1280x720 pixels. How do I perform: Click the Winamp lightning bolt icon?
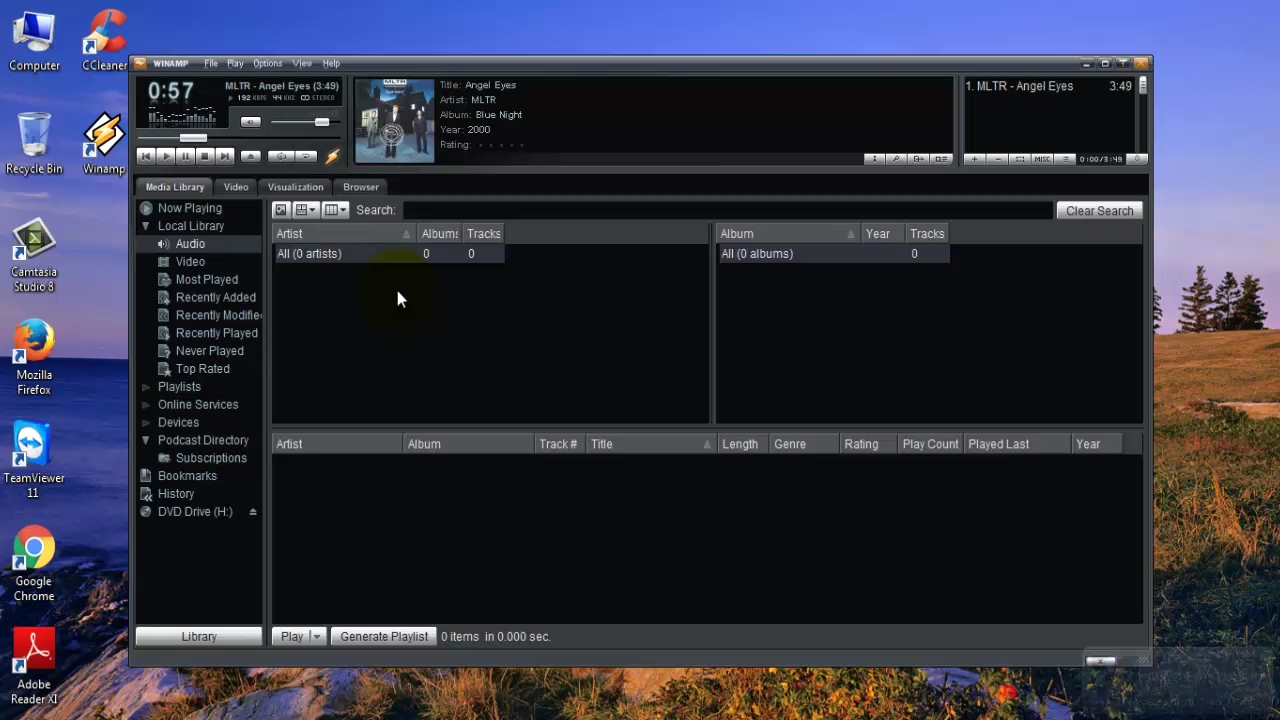pos(332,157)
